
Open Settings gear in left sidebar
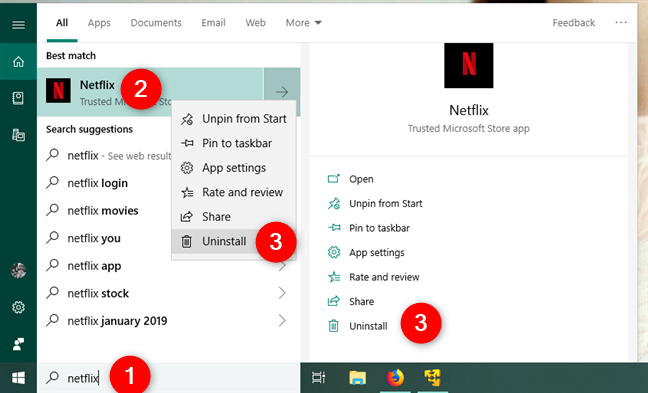point(18,307)
